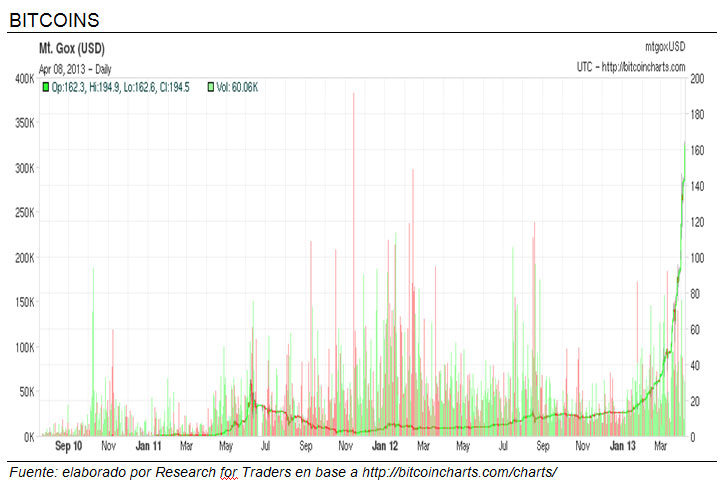This screenshot has height=490, width=724.
Task: Click the green volume spike near Oct 2010
Action: [x=93, y=351]
